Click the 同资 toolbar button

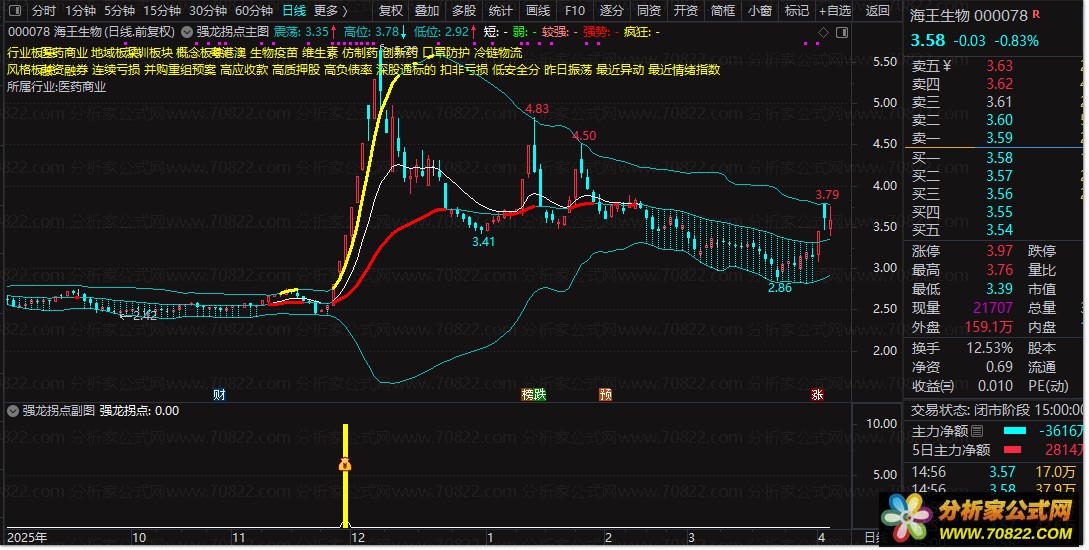pos(649,10)
